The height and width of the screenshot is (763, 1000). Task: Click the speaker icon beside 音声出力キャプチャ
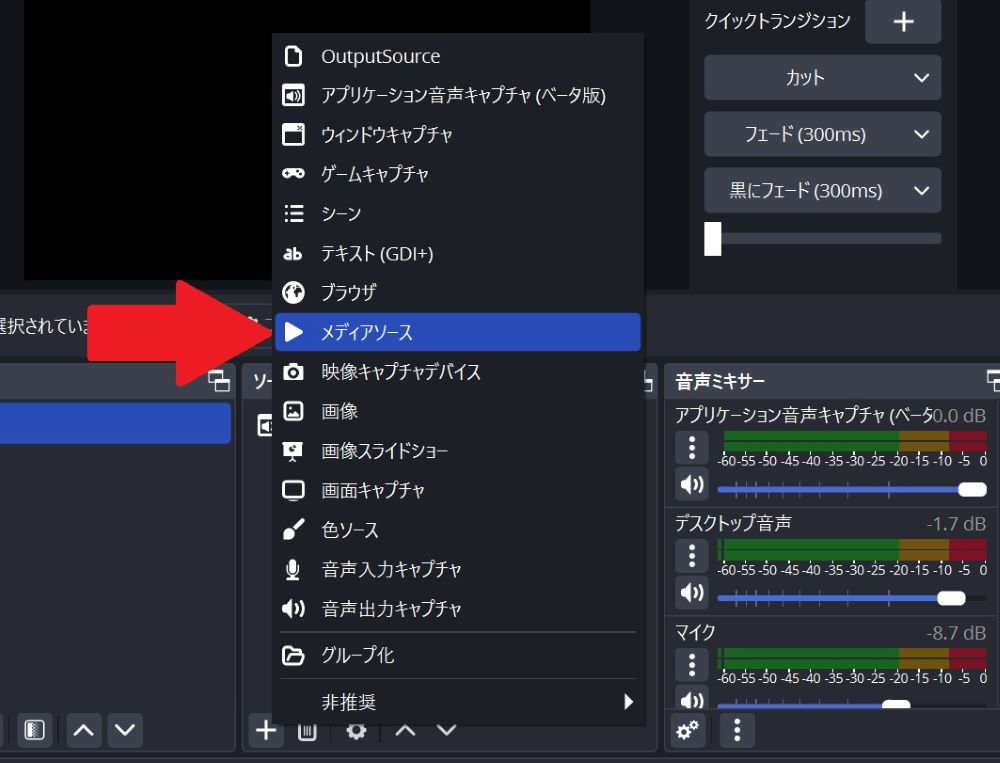click(x=293, y=609)
